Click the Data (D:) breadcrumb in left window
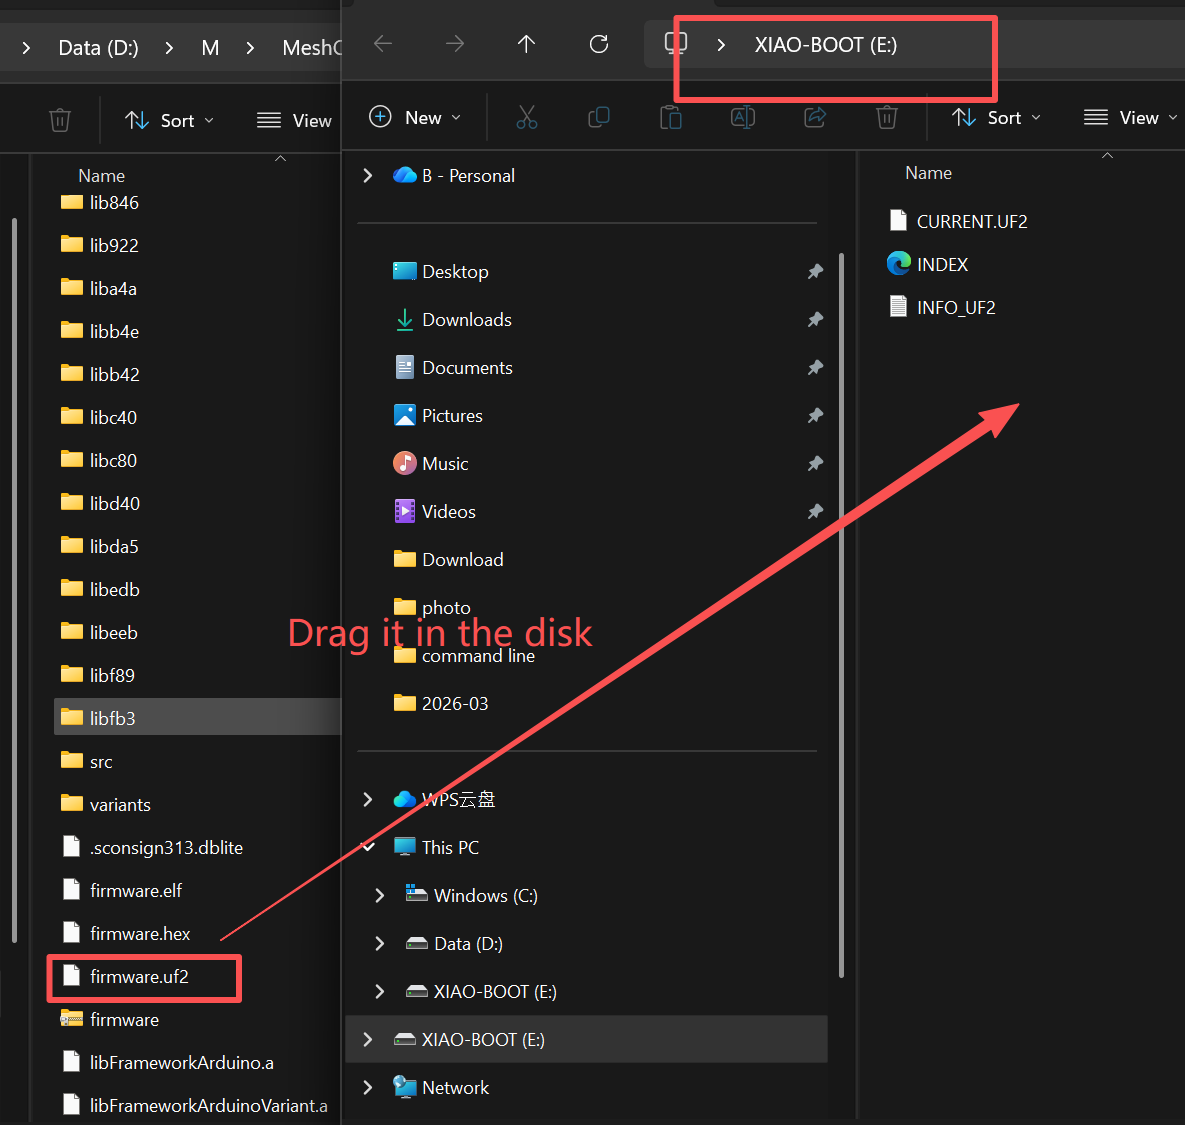This screenshot has width=1185, height=1125. (x=98, y=48)
